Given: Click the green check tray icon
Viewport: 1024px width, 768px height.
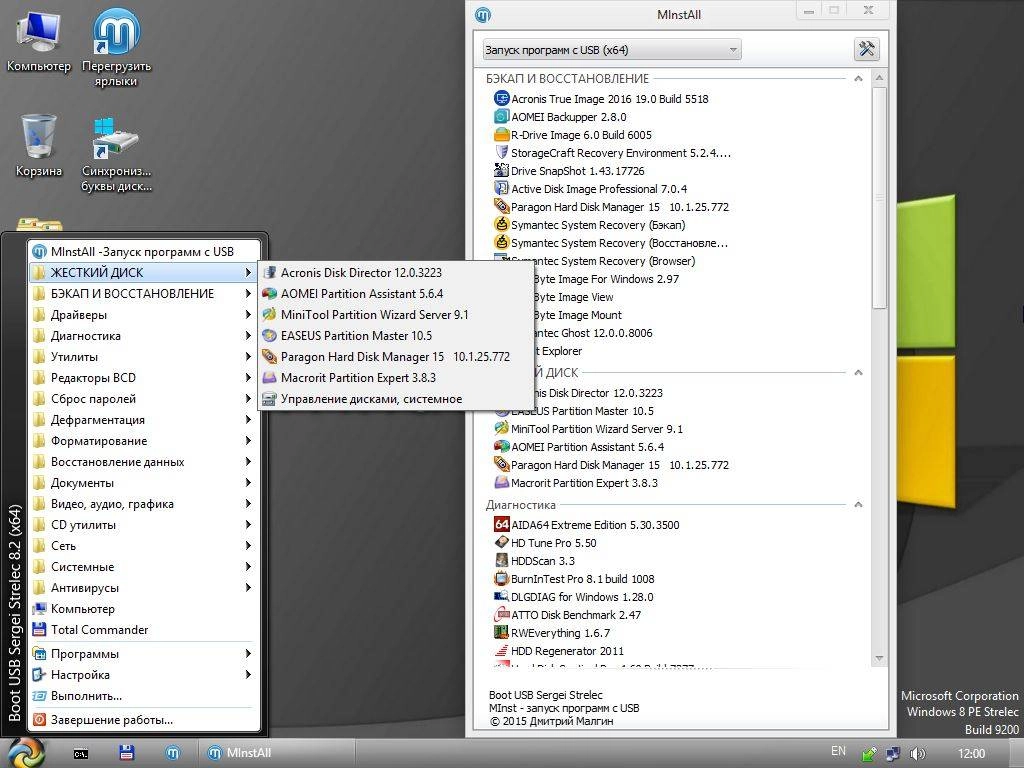Looking at the screenshot, I should pyautogui.click(x=869, y=754).
